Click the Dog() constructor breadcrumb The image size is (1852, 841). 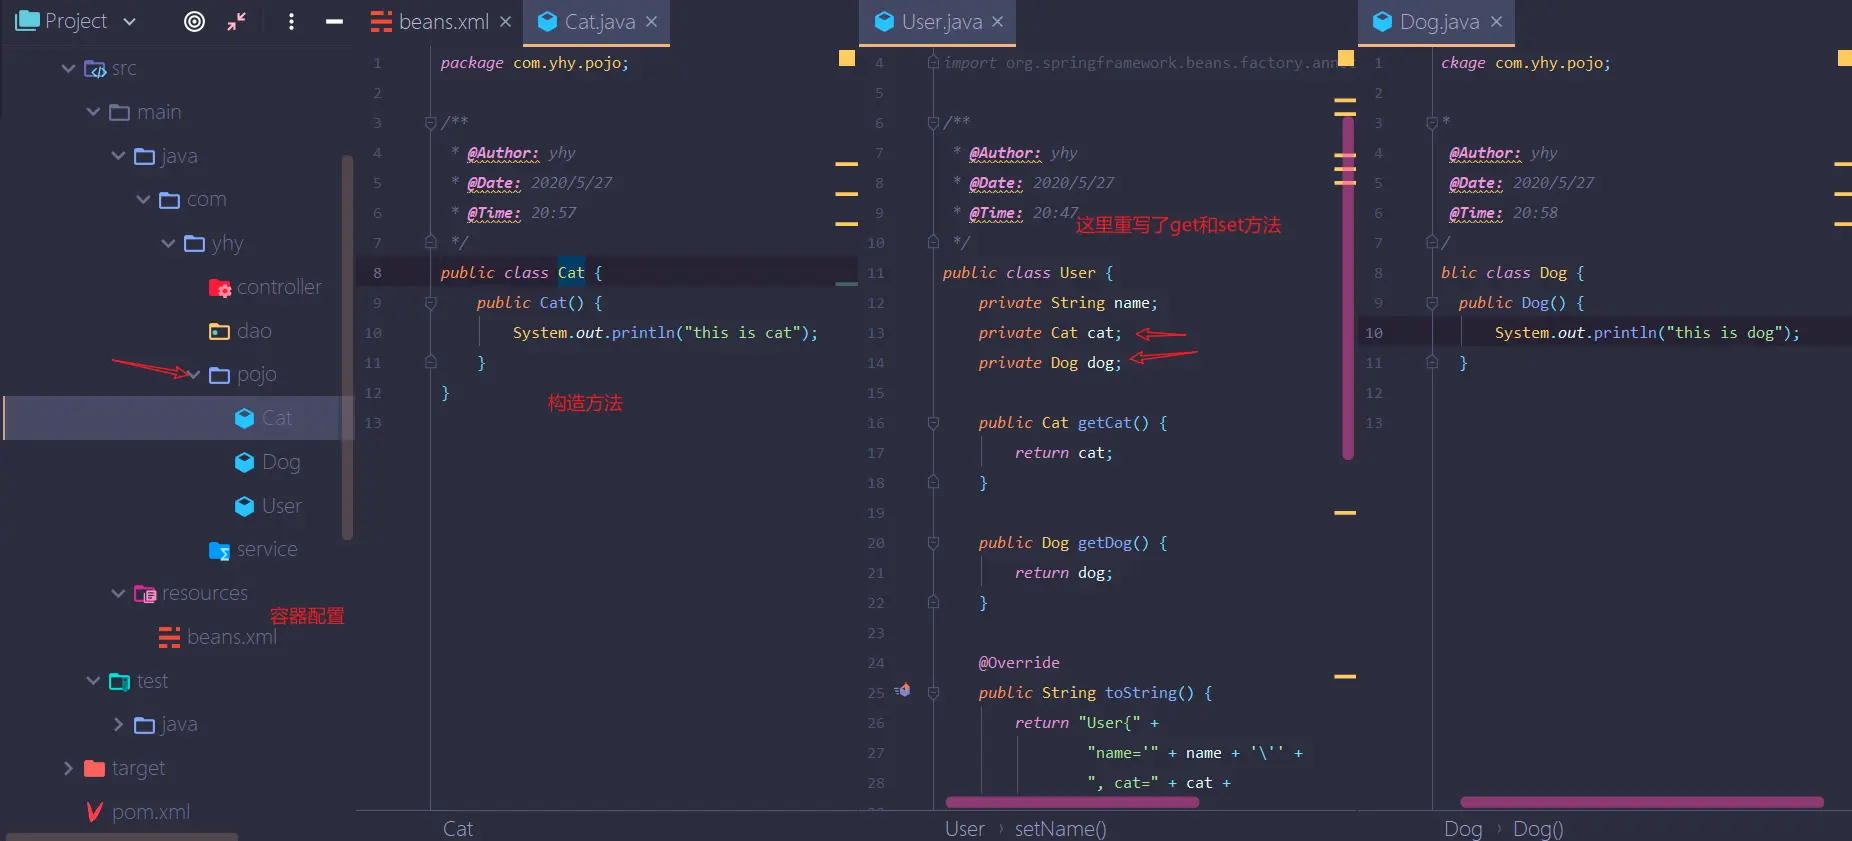(x=1538, y=829)
